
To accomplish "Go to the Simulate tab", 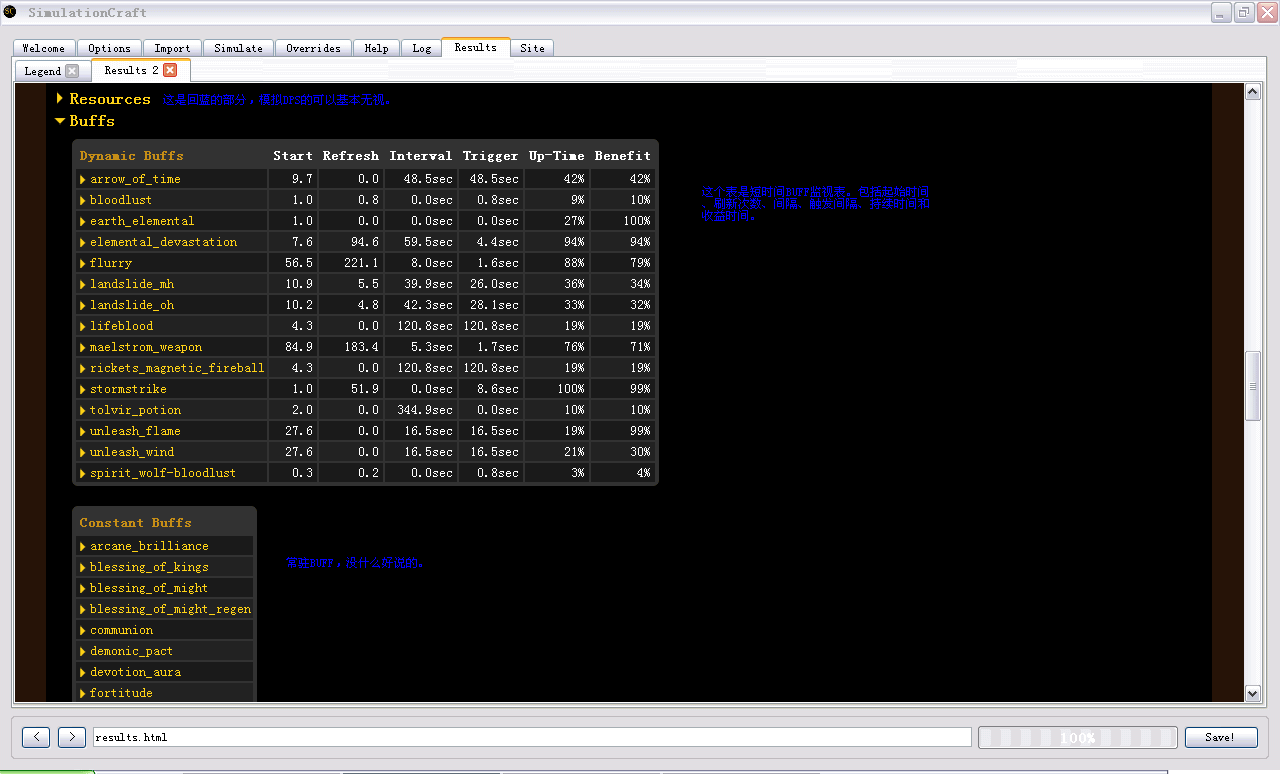I will pyautogui.click(x=238, y=48).
